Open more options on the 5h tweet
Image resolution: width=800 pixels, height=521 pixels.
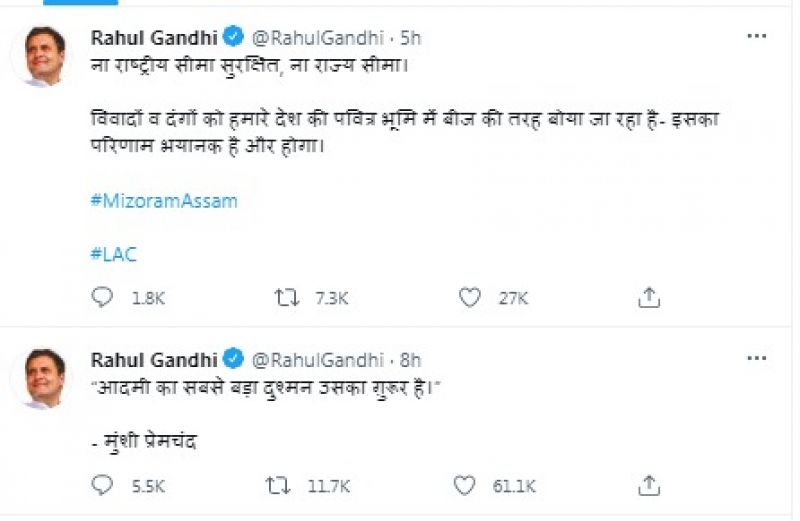pyautogui.click(x=757, y=36)
